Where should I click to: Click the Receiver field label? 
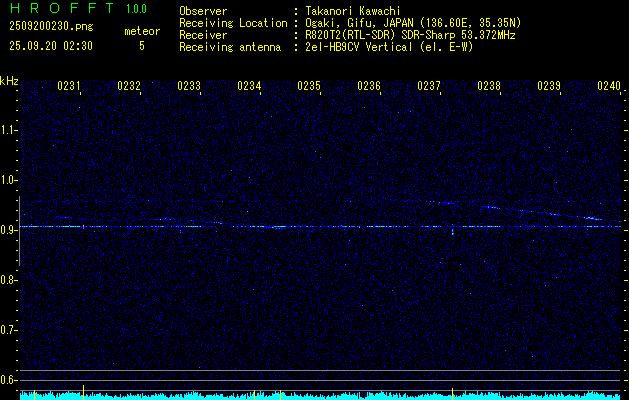pos(203,35)
